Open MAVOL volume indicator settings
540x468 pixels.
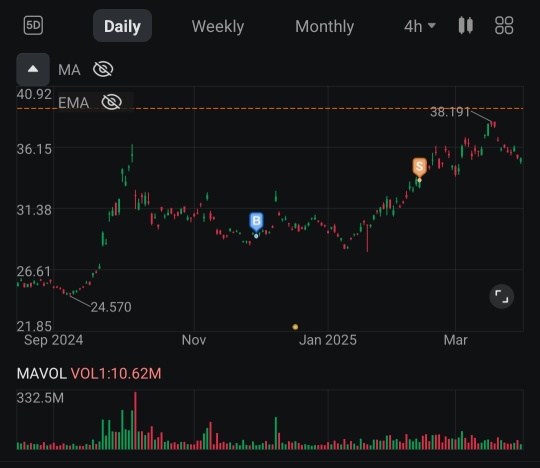pyautogui.click(x=89, y=374)
